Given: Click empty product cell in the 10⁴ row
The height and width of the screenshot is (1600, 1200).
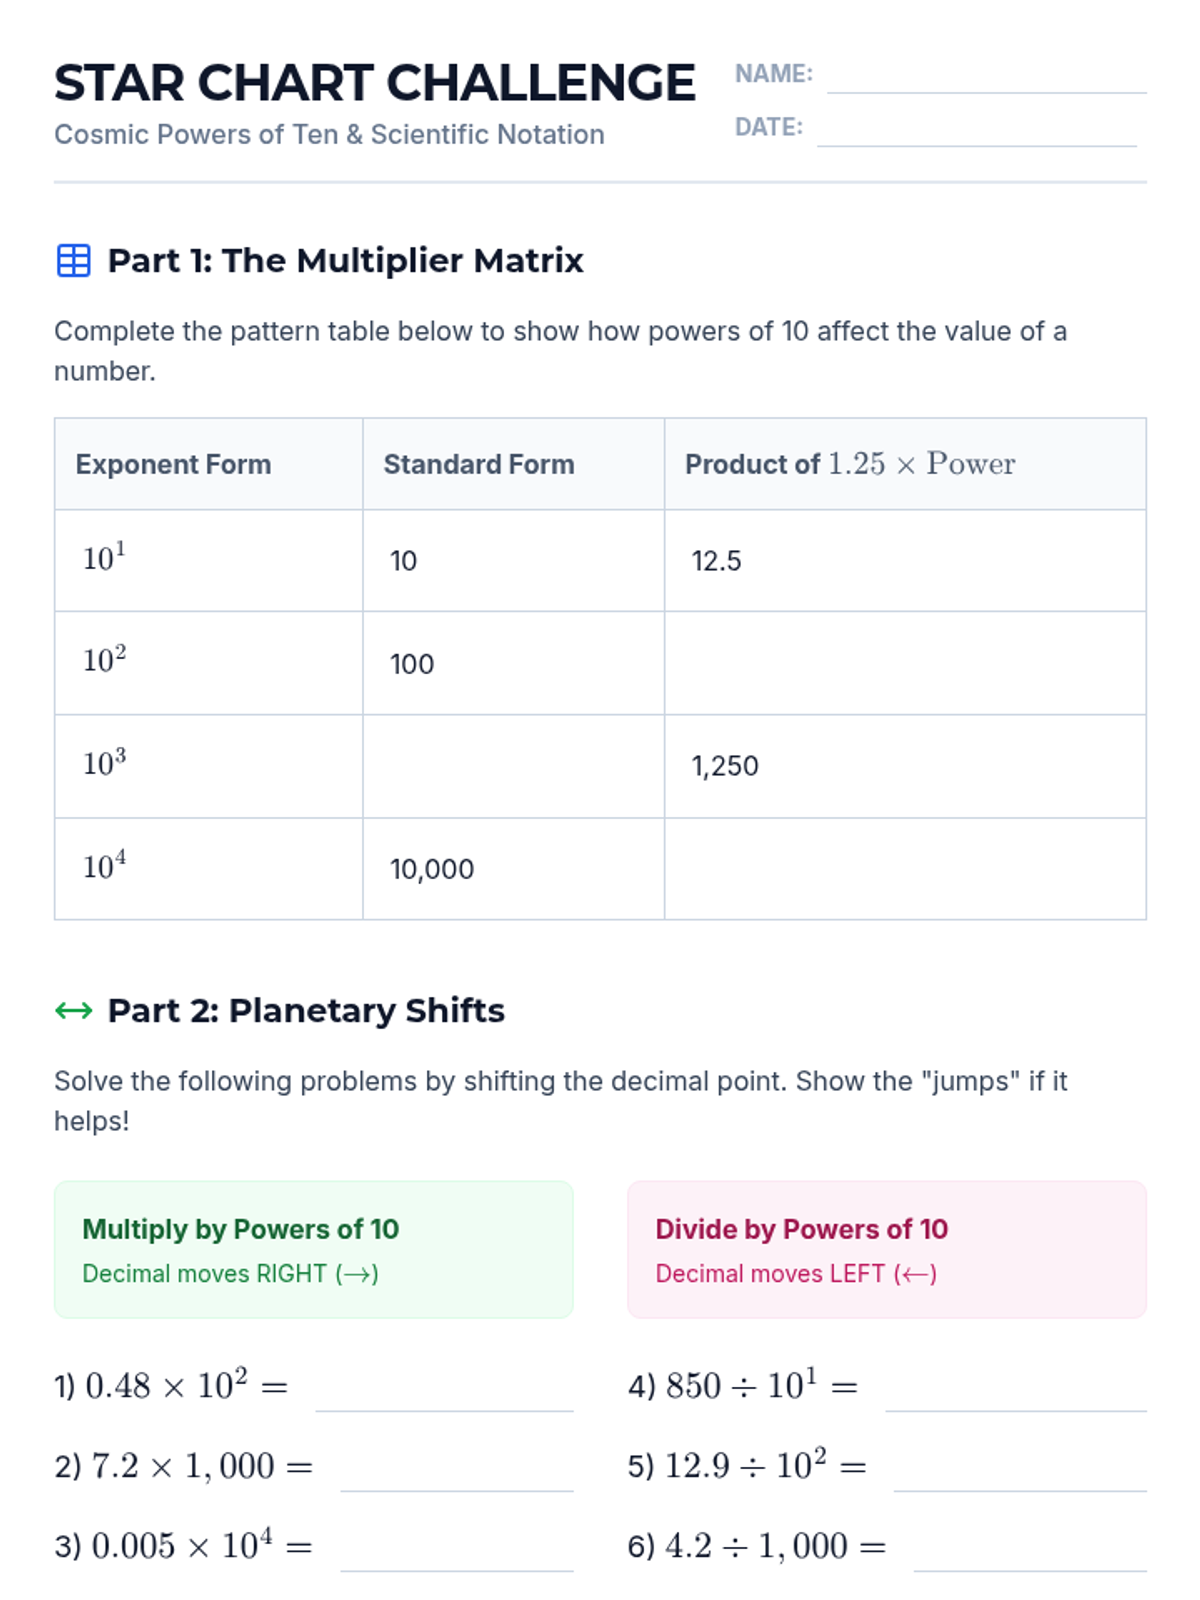Looking at the screenshot, I should pyautogui.click(x=904, y=868).
